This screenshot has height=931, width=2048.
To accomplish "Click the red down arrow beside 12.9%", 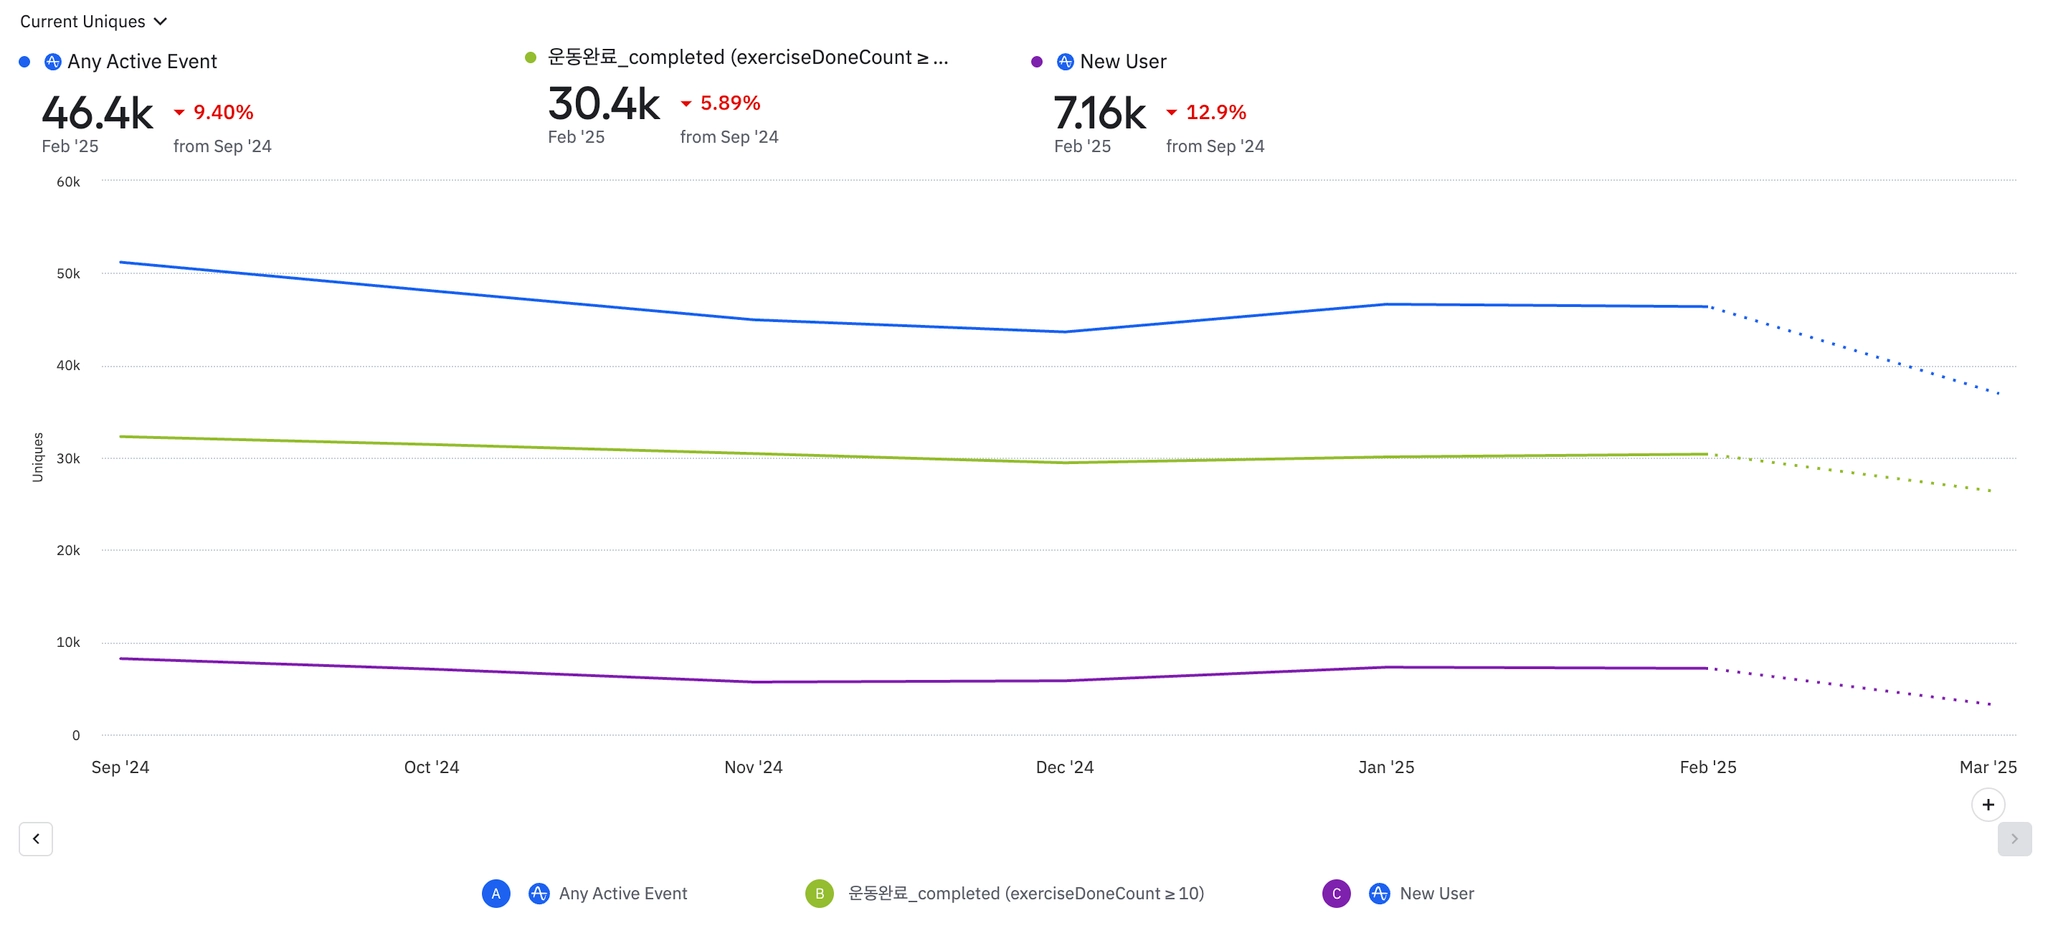I will coord(1171,113).
